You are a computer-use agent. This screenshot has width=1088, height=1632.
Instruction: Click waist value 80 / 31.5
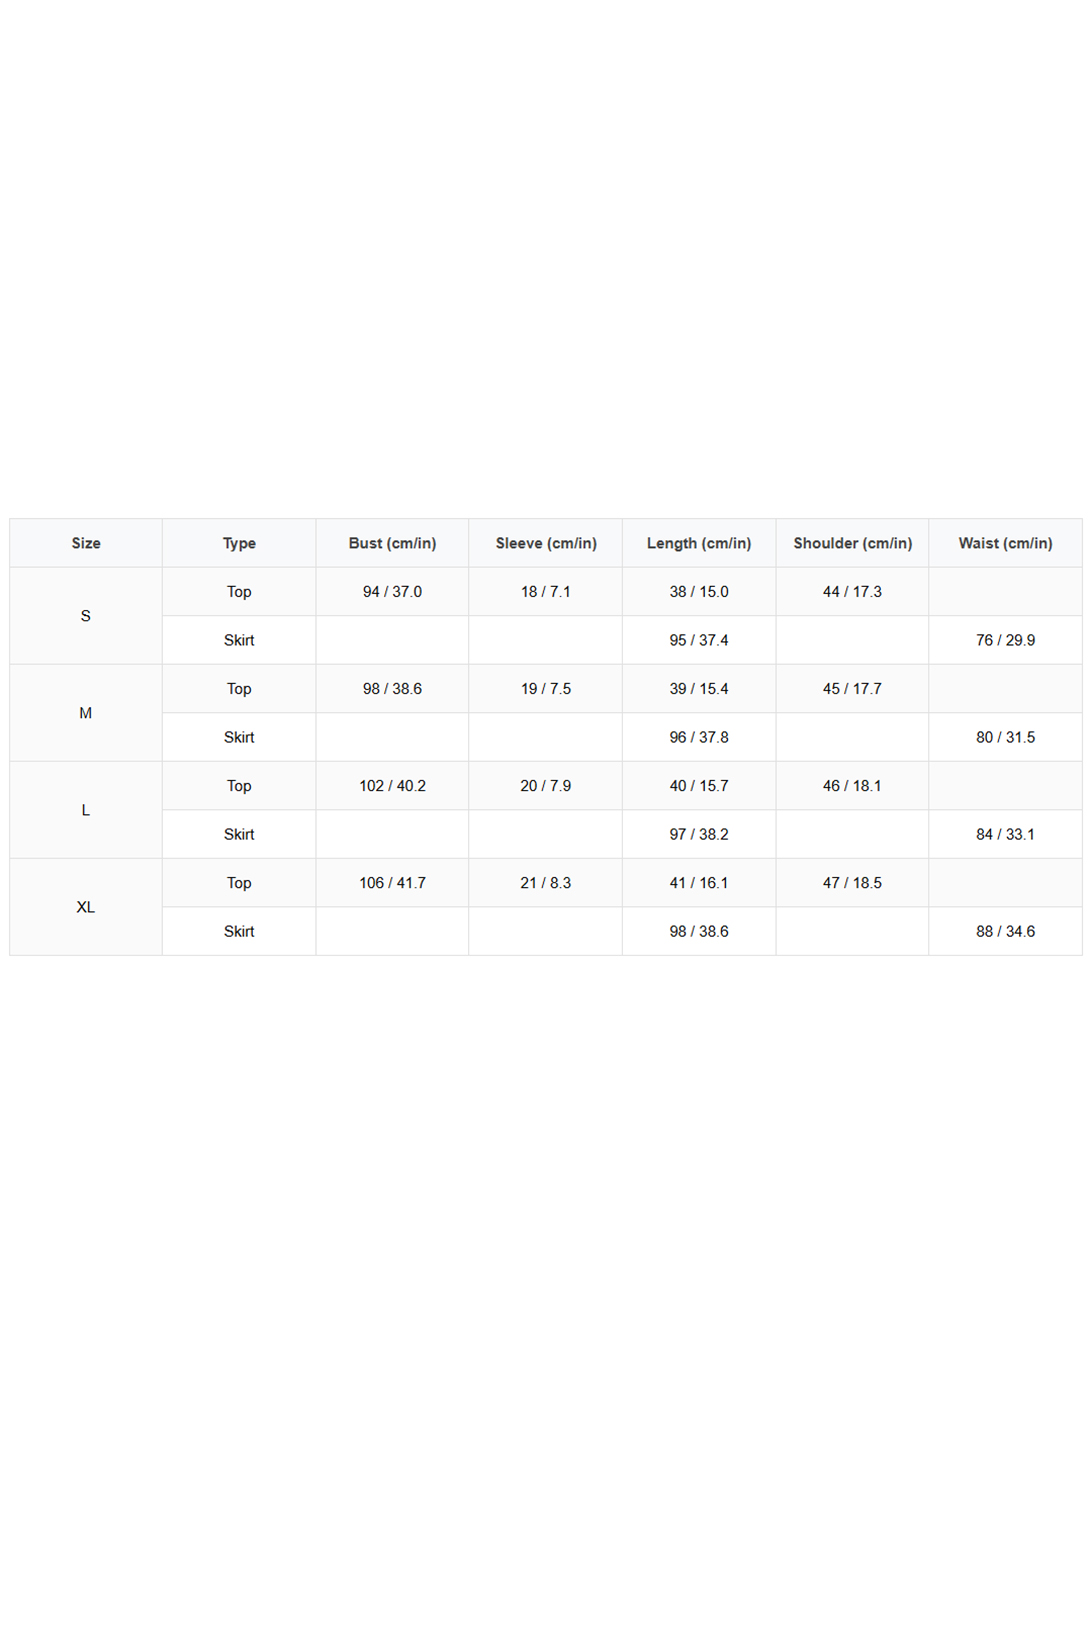tap(1005, 737)
